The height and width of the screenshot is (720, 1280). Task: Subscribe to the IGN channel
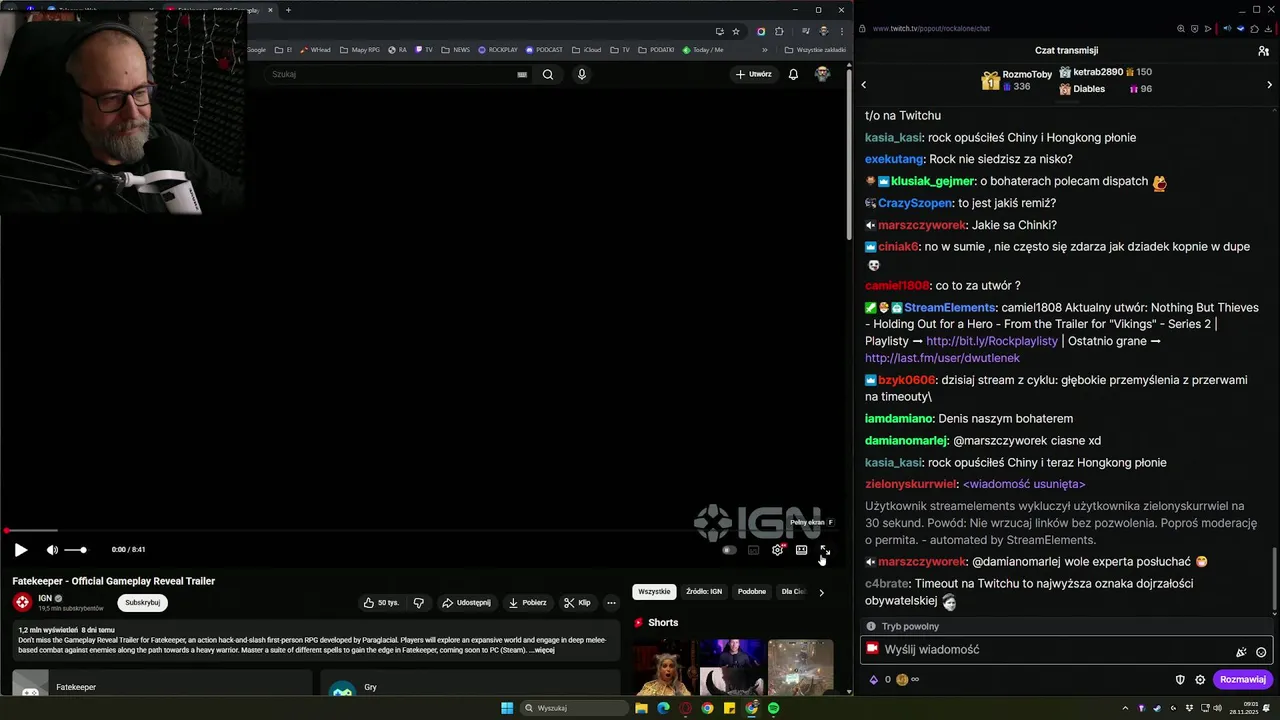pos(142,603)
